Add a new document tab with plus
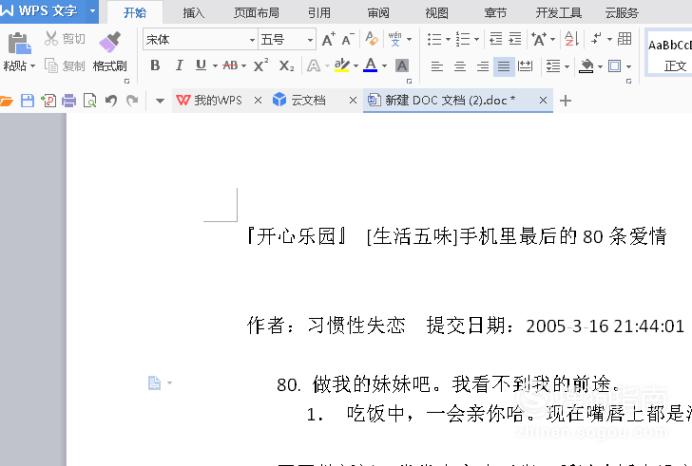Viewport: 692px width, 466px height. (565, 101)
